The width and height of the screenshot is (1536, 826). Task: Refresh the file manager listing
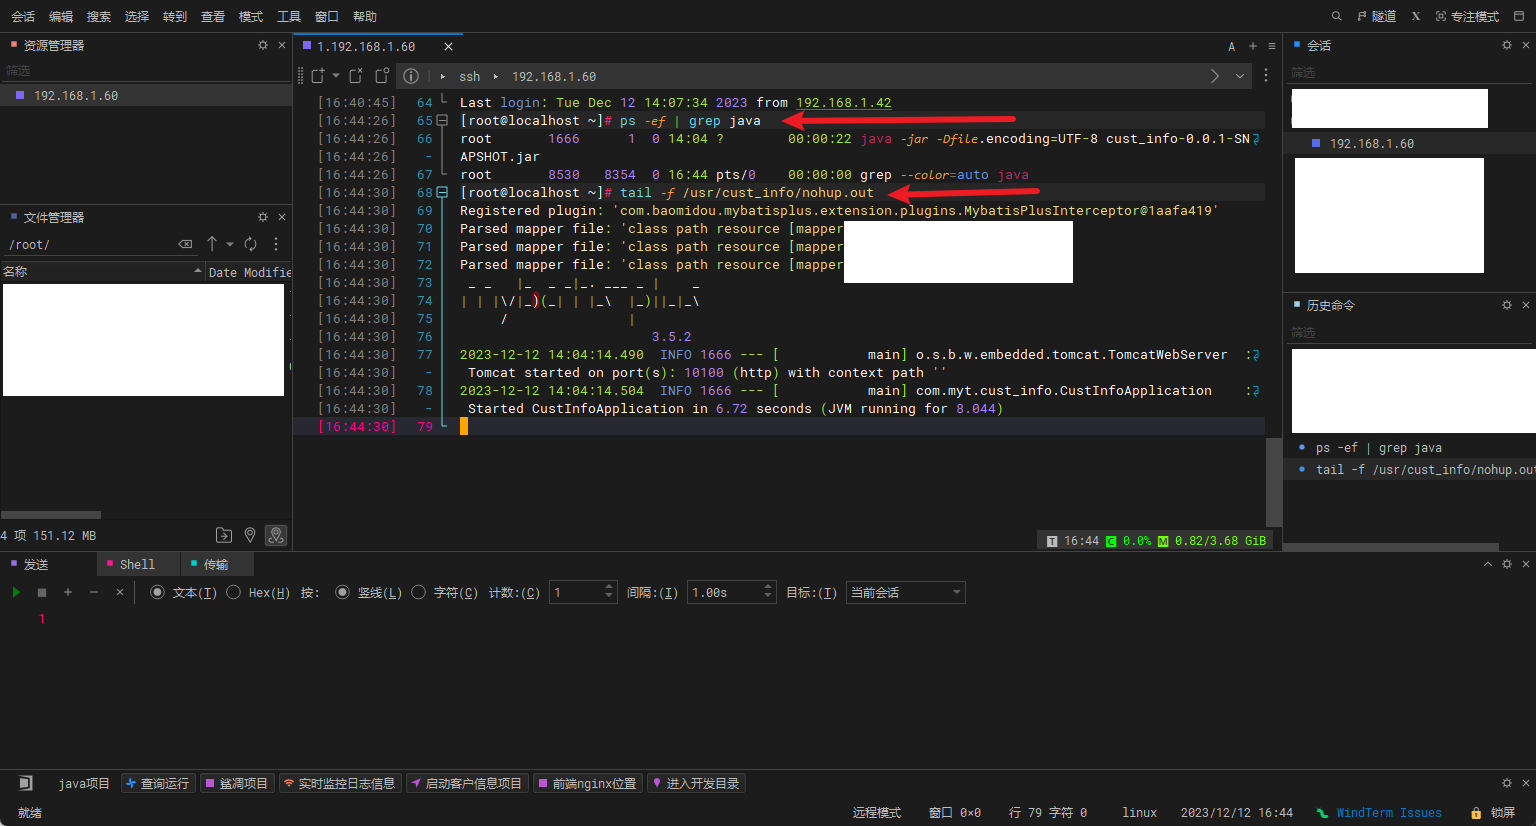coord(251,244)
